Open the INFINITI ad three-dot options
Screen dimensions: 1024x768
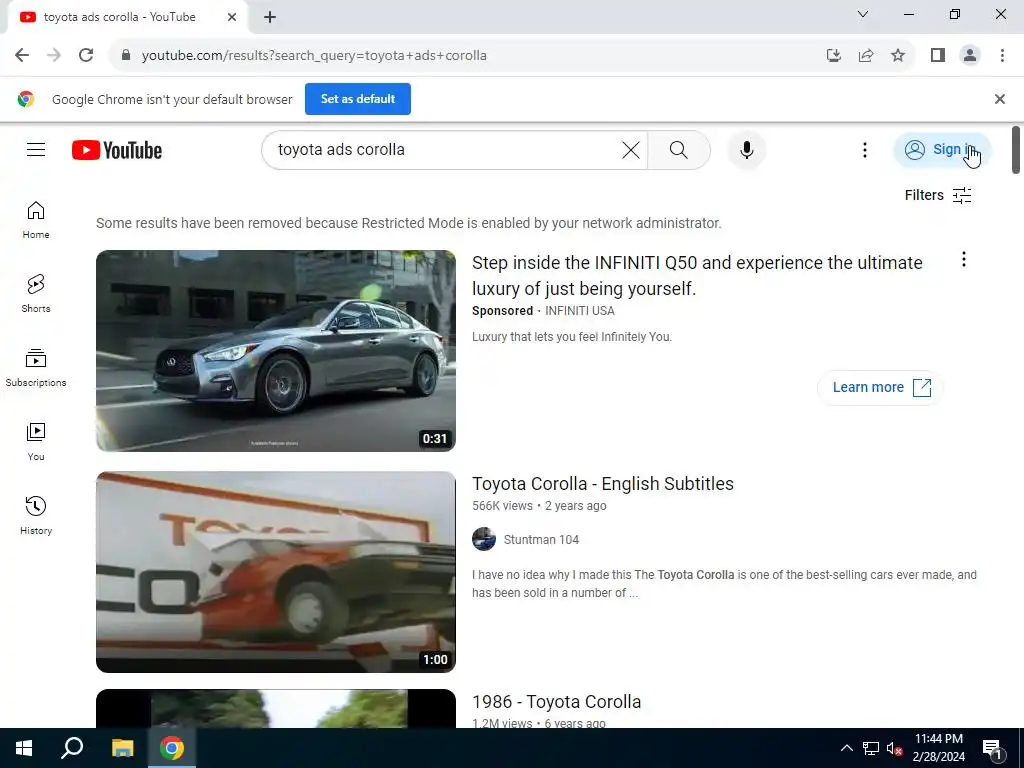[963, 260]
